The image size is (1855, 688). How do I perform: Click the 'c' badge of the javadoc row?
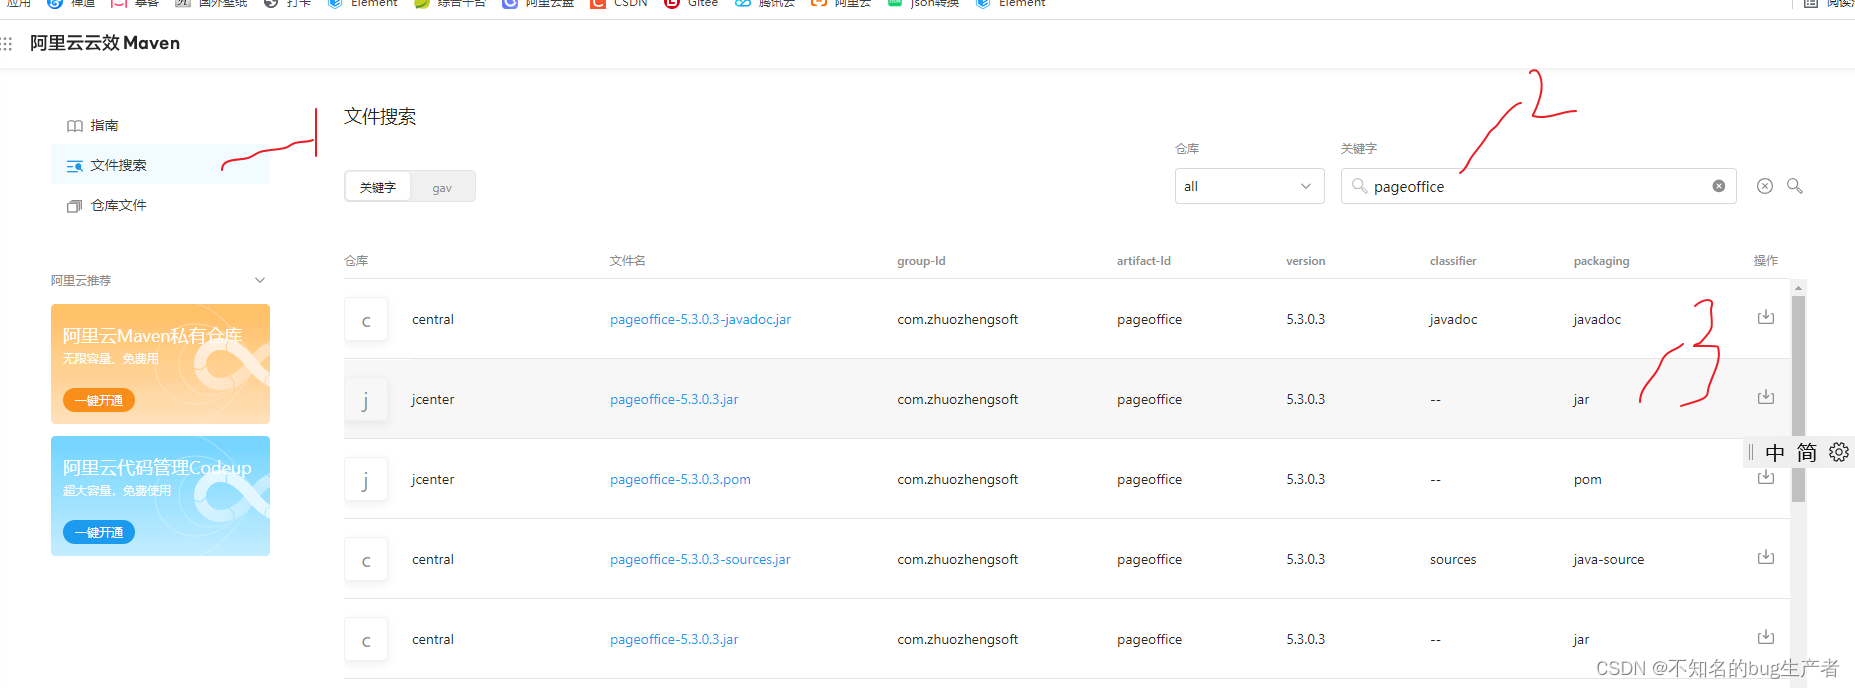[x=366, y=320]
